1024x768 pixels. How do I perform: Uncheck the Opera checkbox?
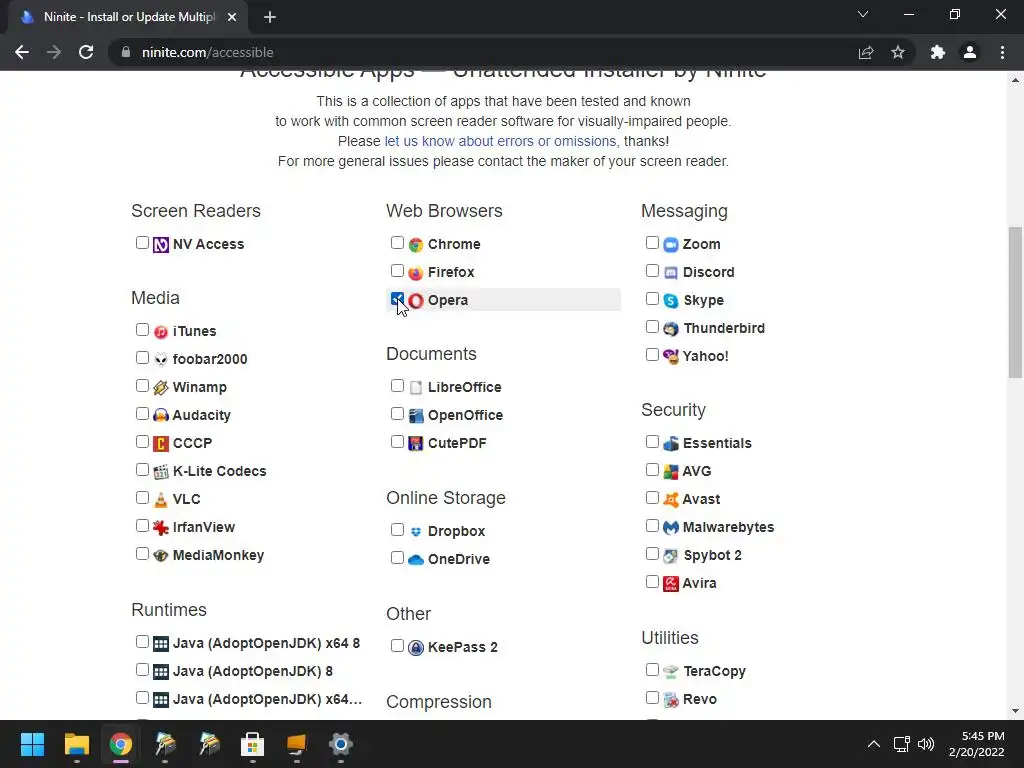pos(397,299)
